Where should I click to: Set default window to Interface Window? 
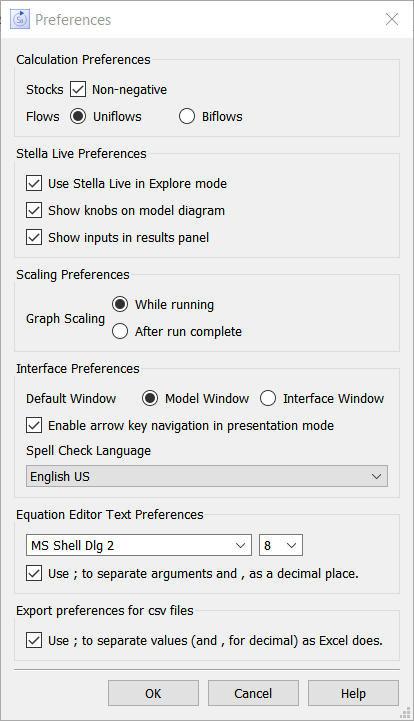coord(268,398)
